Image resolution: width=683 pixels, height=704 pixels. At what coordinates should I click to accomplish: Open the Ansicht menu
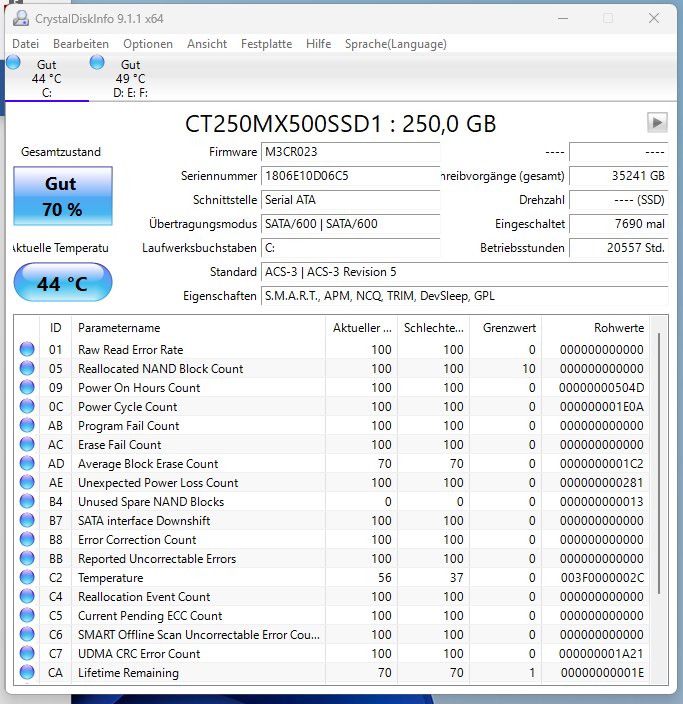[x=207, y=44]
